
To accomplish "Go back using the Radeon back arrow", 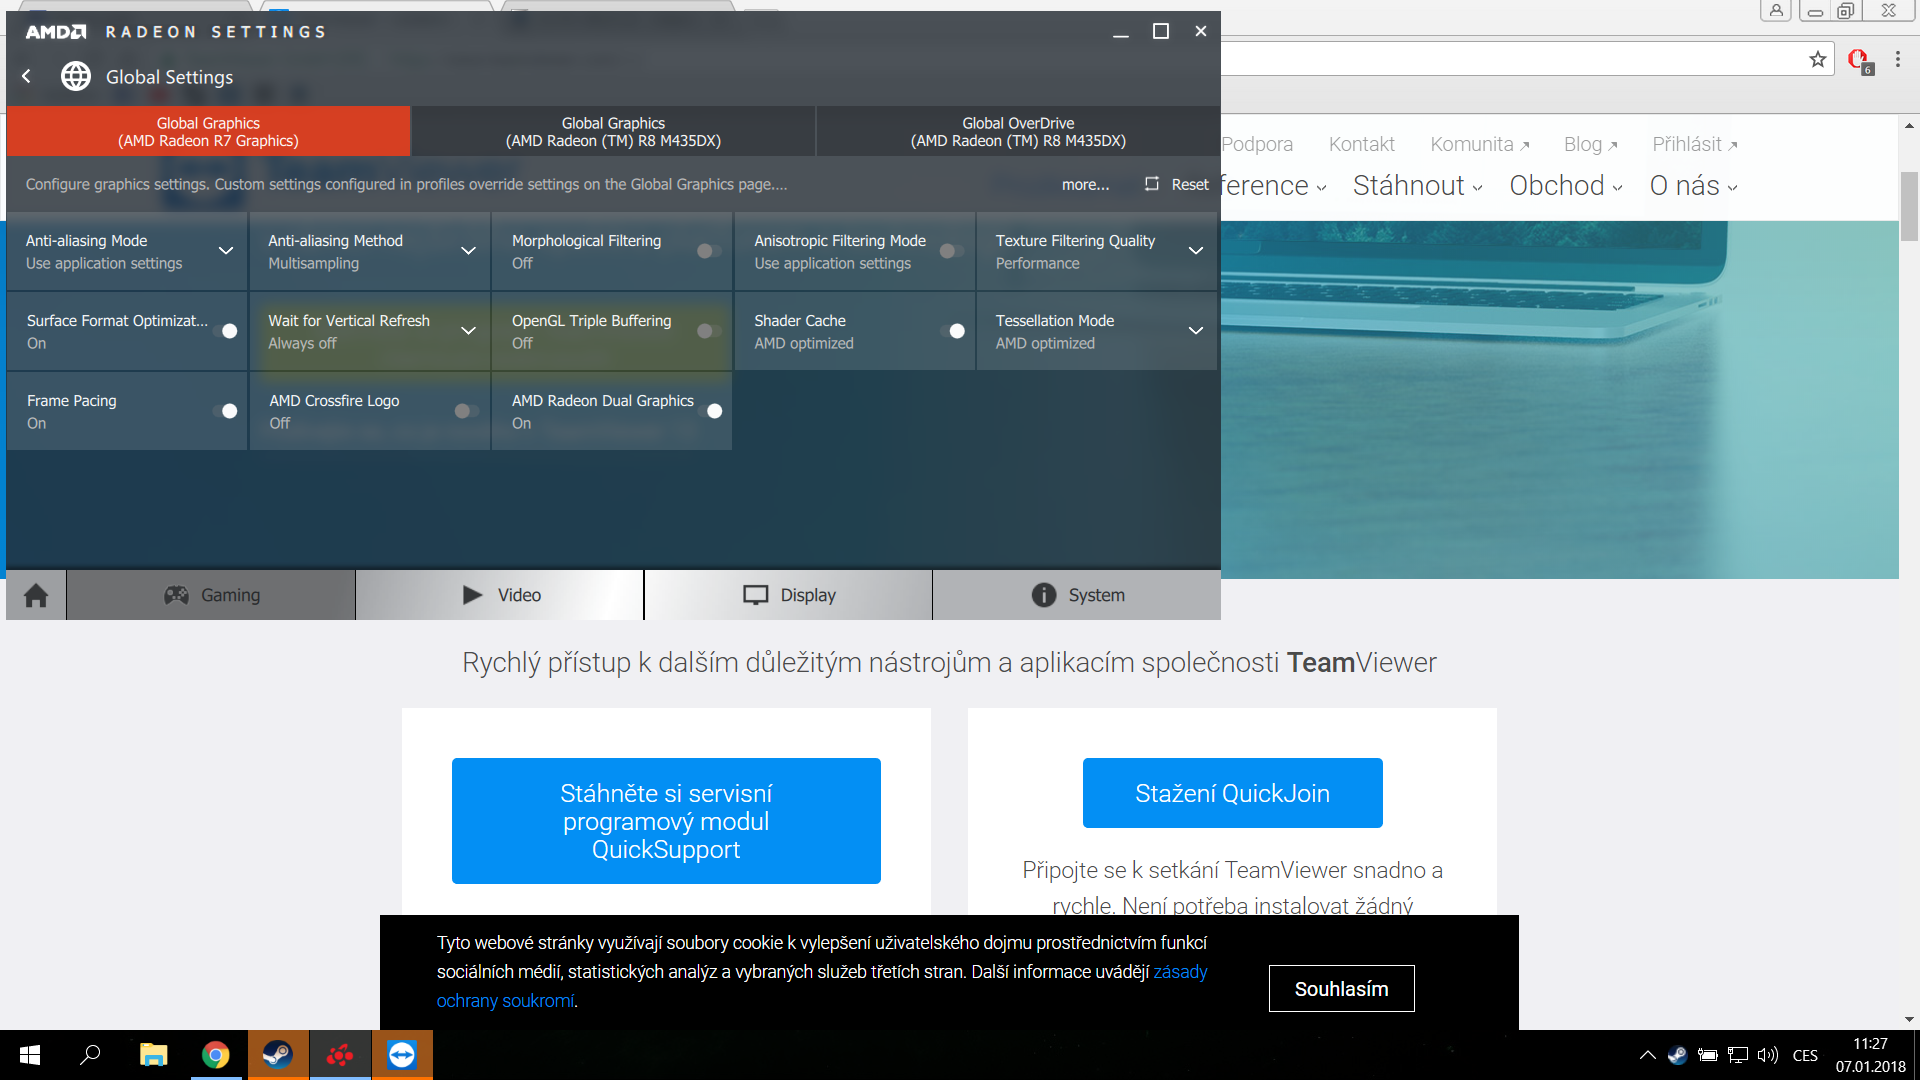I will click(27, 76).
